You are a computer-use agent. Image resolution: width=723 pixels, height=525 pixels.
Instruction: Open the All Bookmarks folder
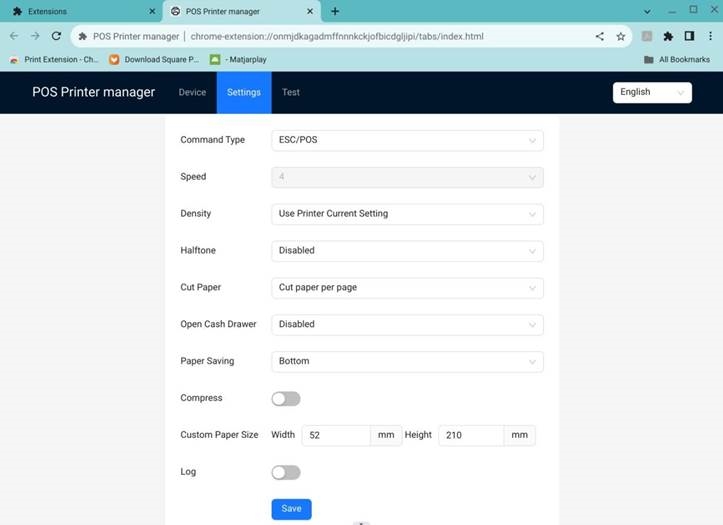click(x=677, y=59)
